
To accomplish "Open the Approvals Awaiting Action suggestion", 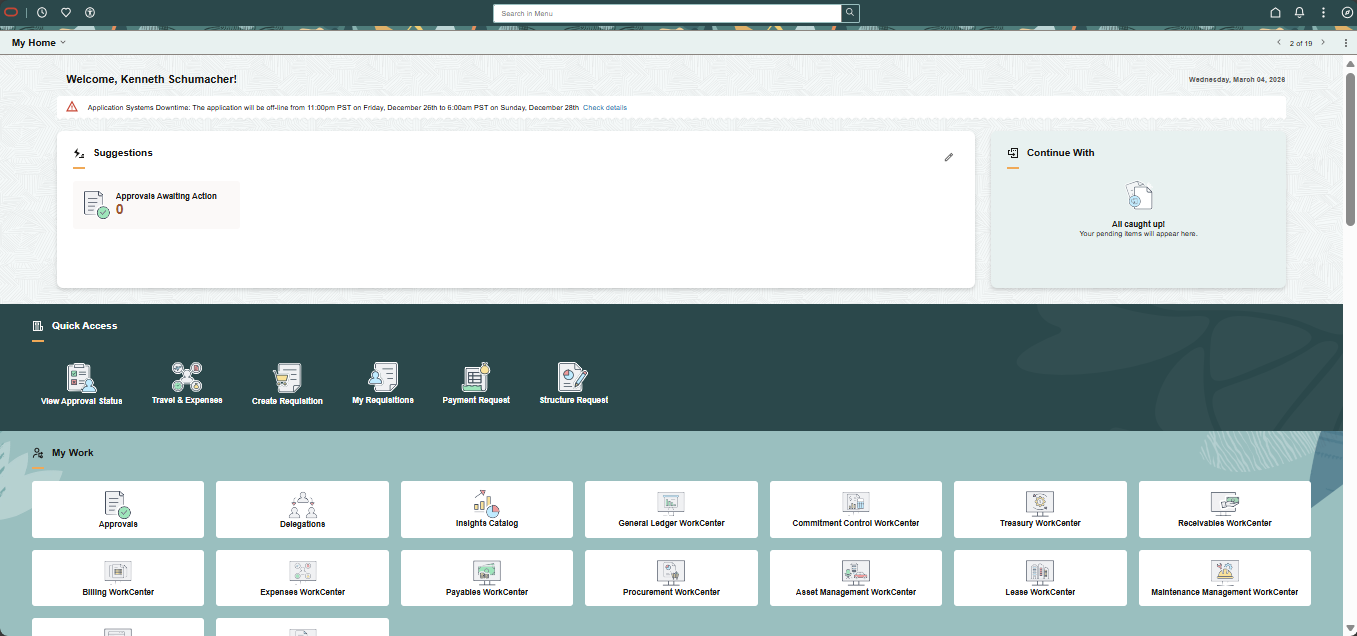I will click(x=156, y=204).
